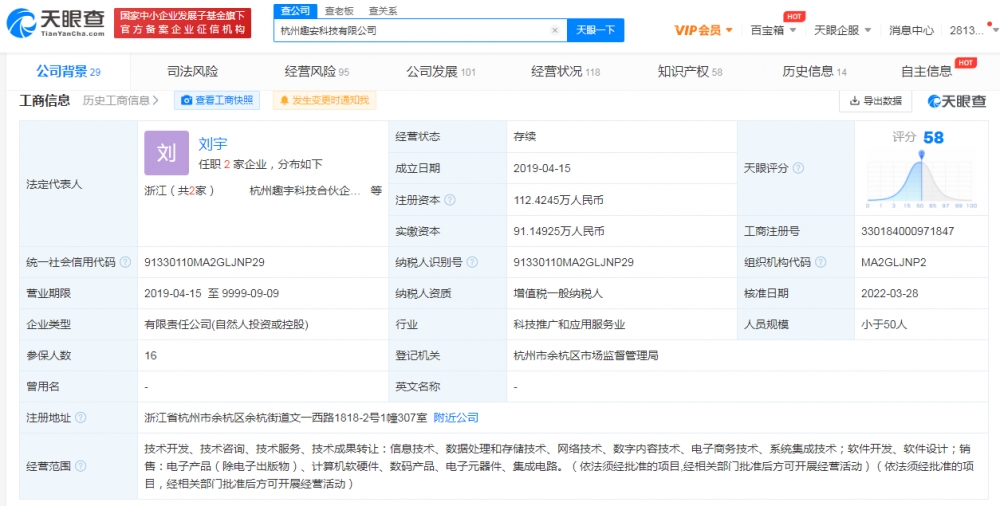Expand 历史工商信息 chevron link
Screen dimensions: 1000x506
click(x=121, y=100)
